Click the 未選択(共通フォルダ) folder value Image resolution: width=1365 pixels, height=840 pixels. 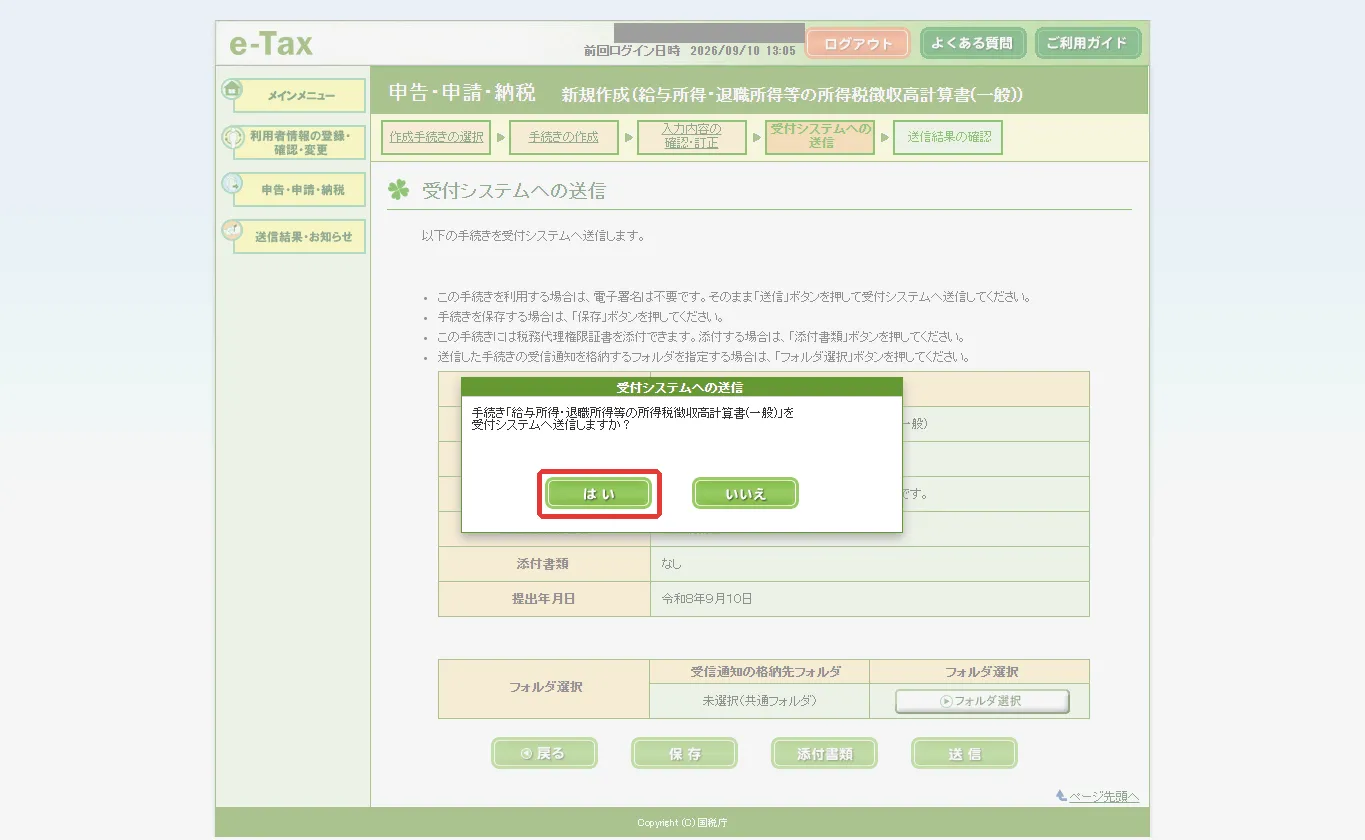coord(759,701)
